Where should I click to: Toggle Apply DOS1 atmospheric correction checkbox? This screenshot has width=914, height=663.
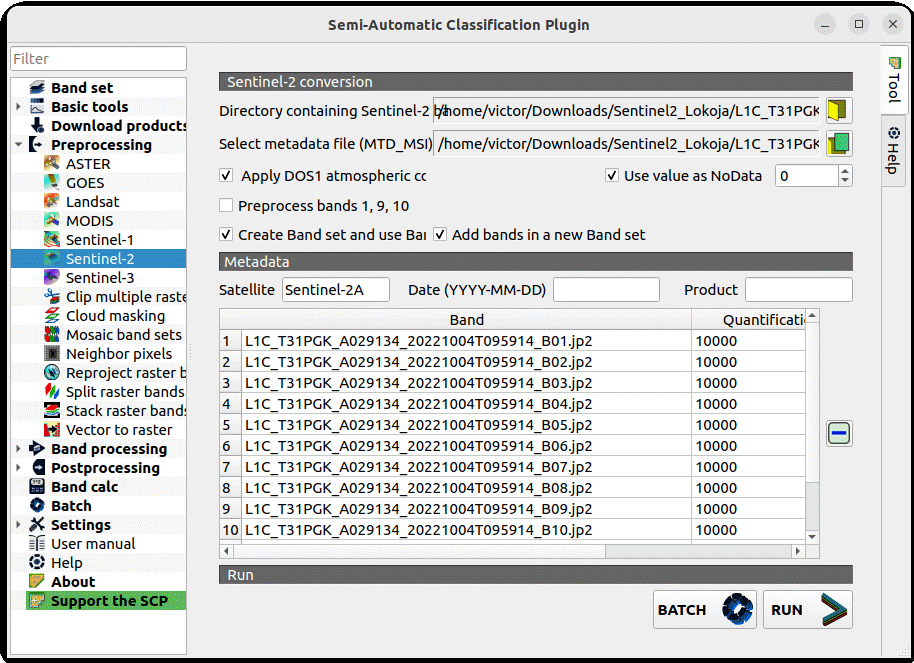click(226, 176)
